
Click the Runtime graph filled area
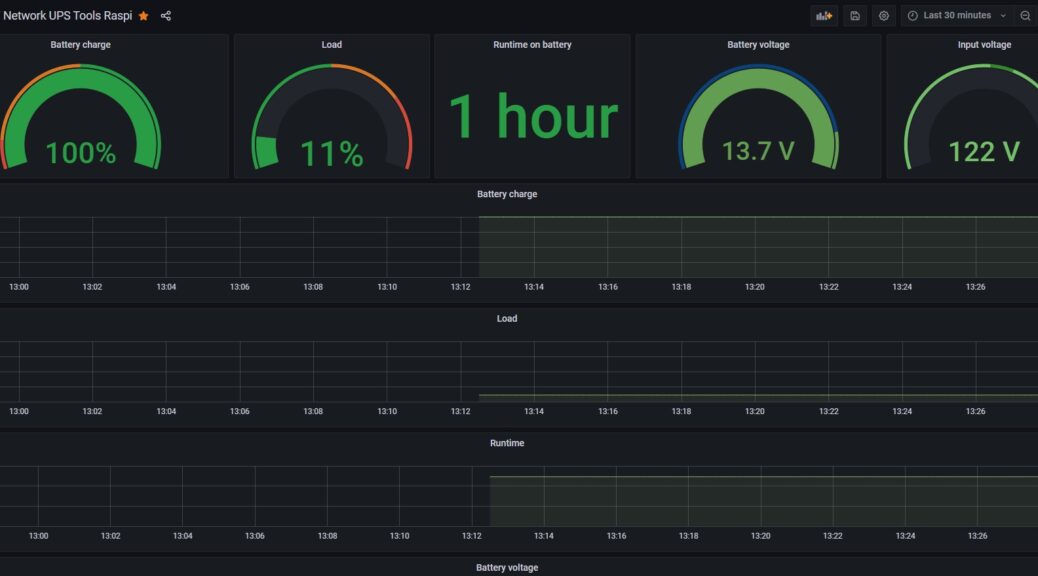[764, 501]
